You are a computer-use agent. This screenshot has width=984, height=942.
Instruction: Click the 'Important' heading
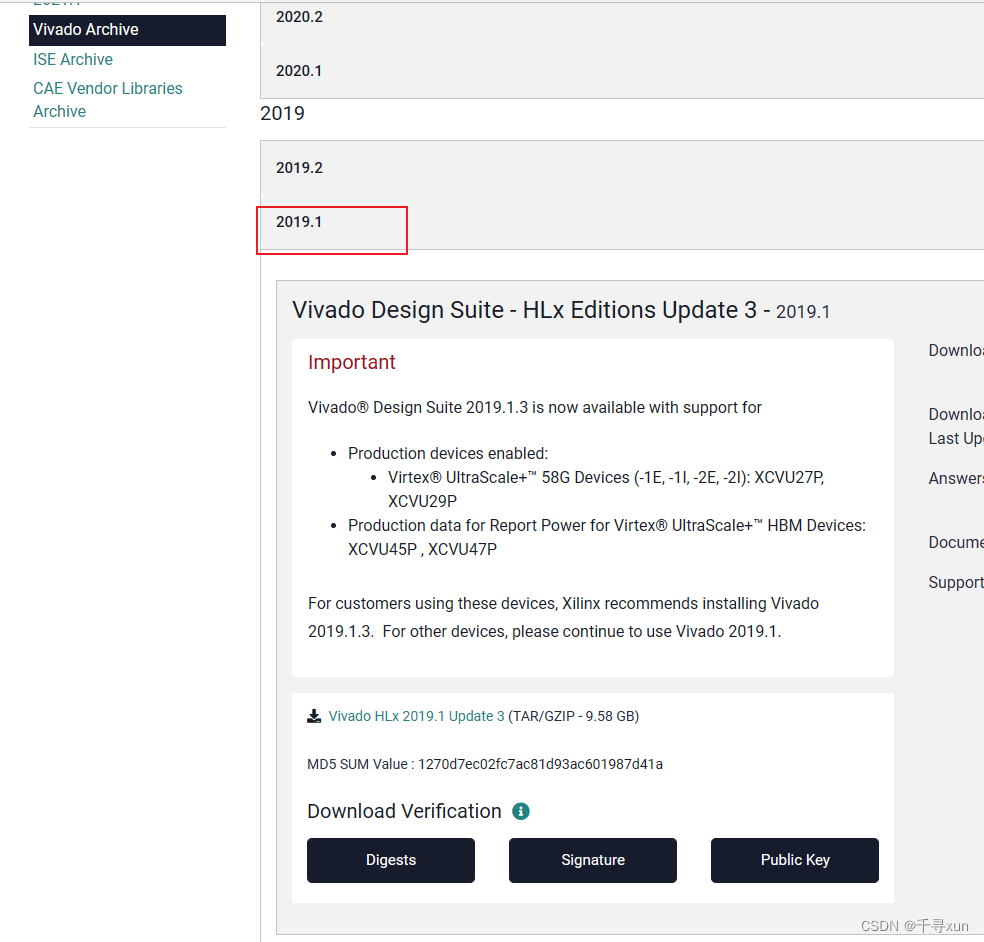[x=351, y=362]
